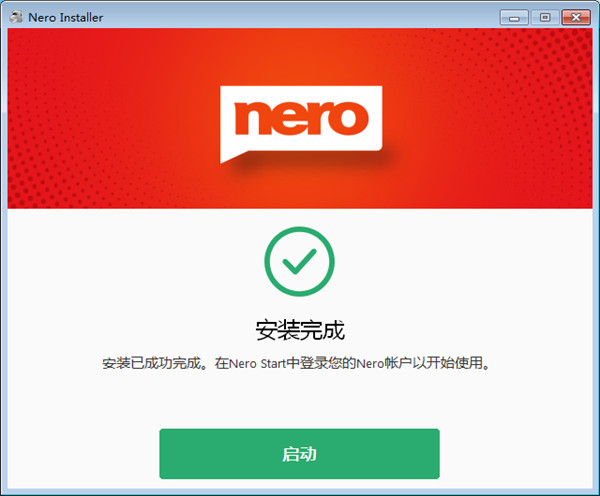
Task: Maximize the Nero Installer window
Action: 545,18
